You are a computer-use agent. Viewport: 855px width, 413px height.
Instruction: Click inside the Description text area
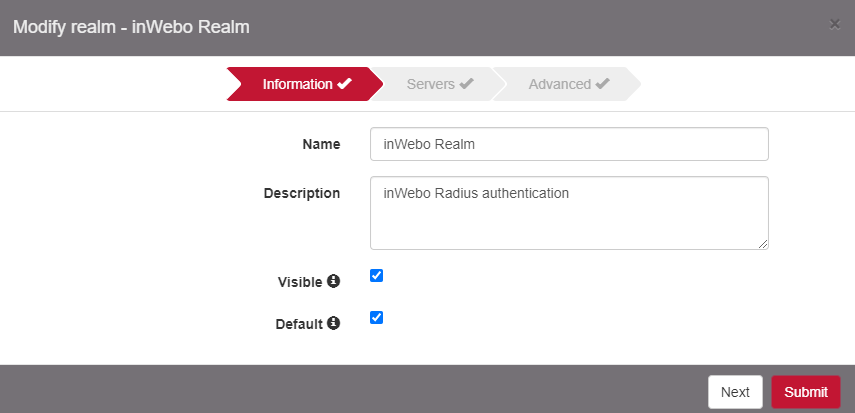(x=569, y=213)
